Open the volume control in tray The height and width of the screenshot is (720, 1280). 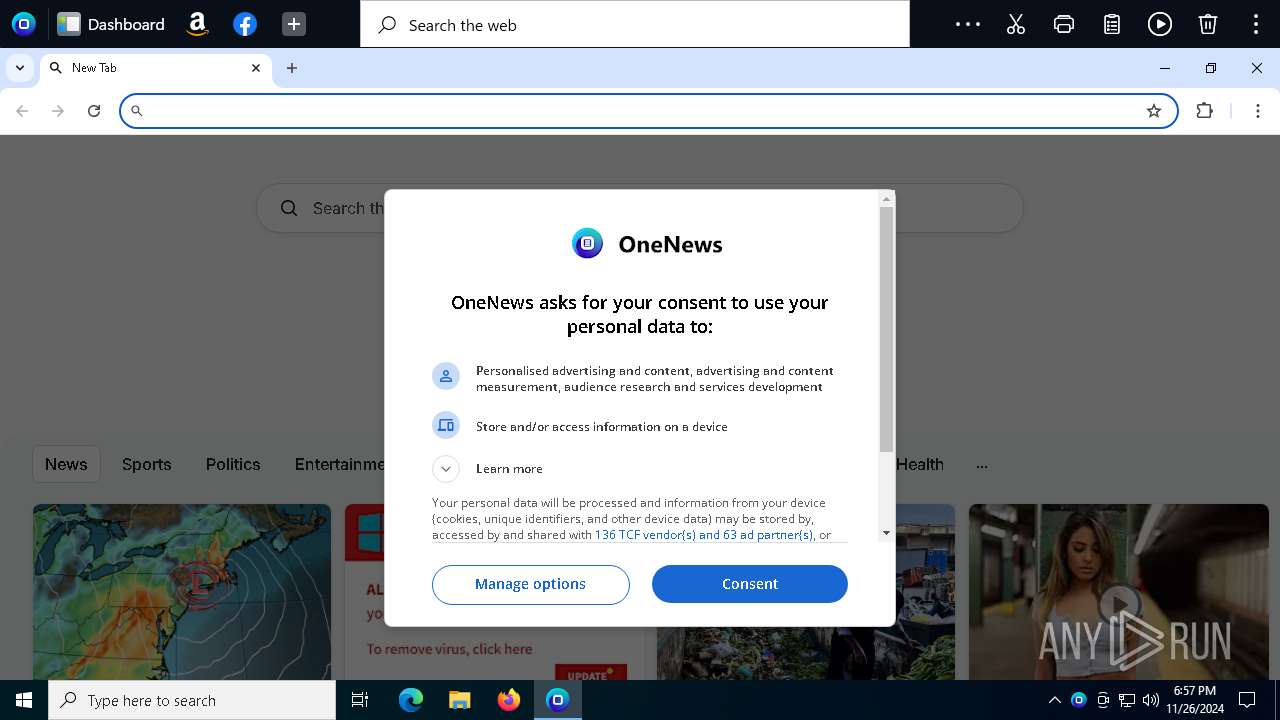click(1151, 700)
